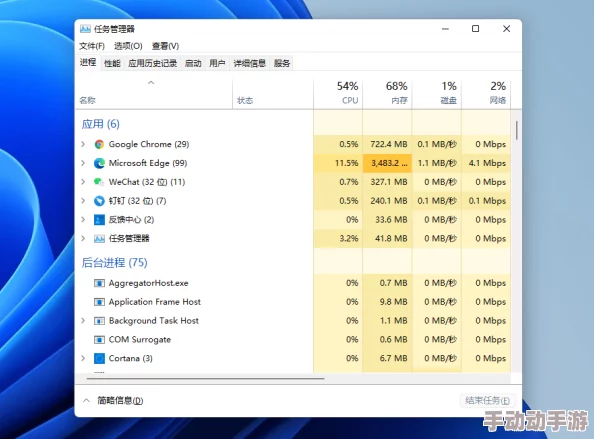Viewport: 594px width, 439px height.
Task: Select the COM Surrogate process name
Action: click(140, 339)
